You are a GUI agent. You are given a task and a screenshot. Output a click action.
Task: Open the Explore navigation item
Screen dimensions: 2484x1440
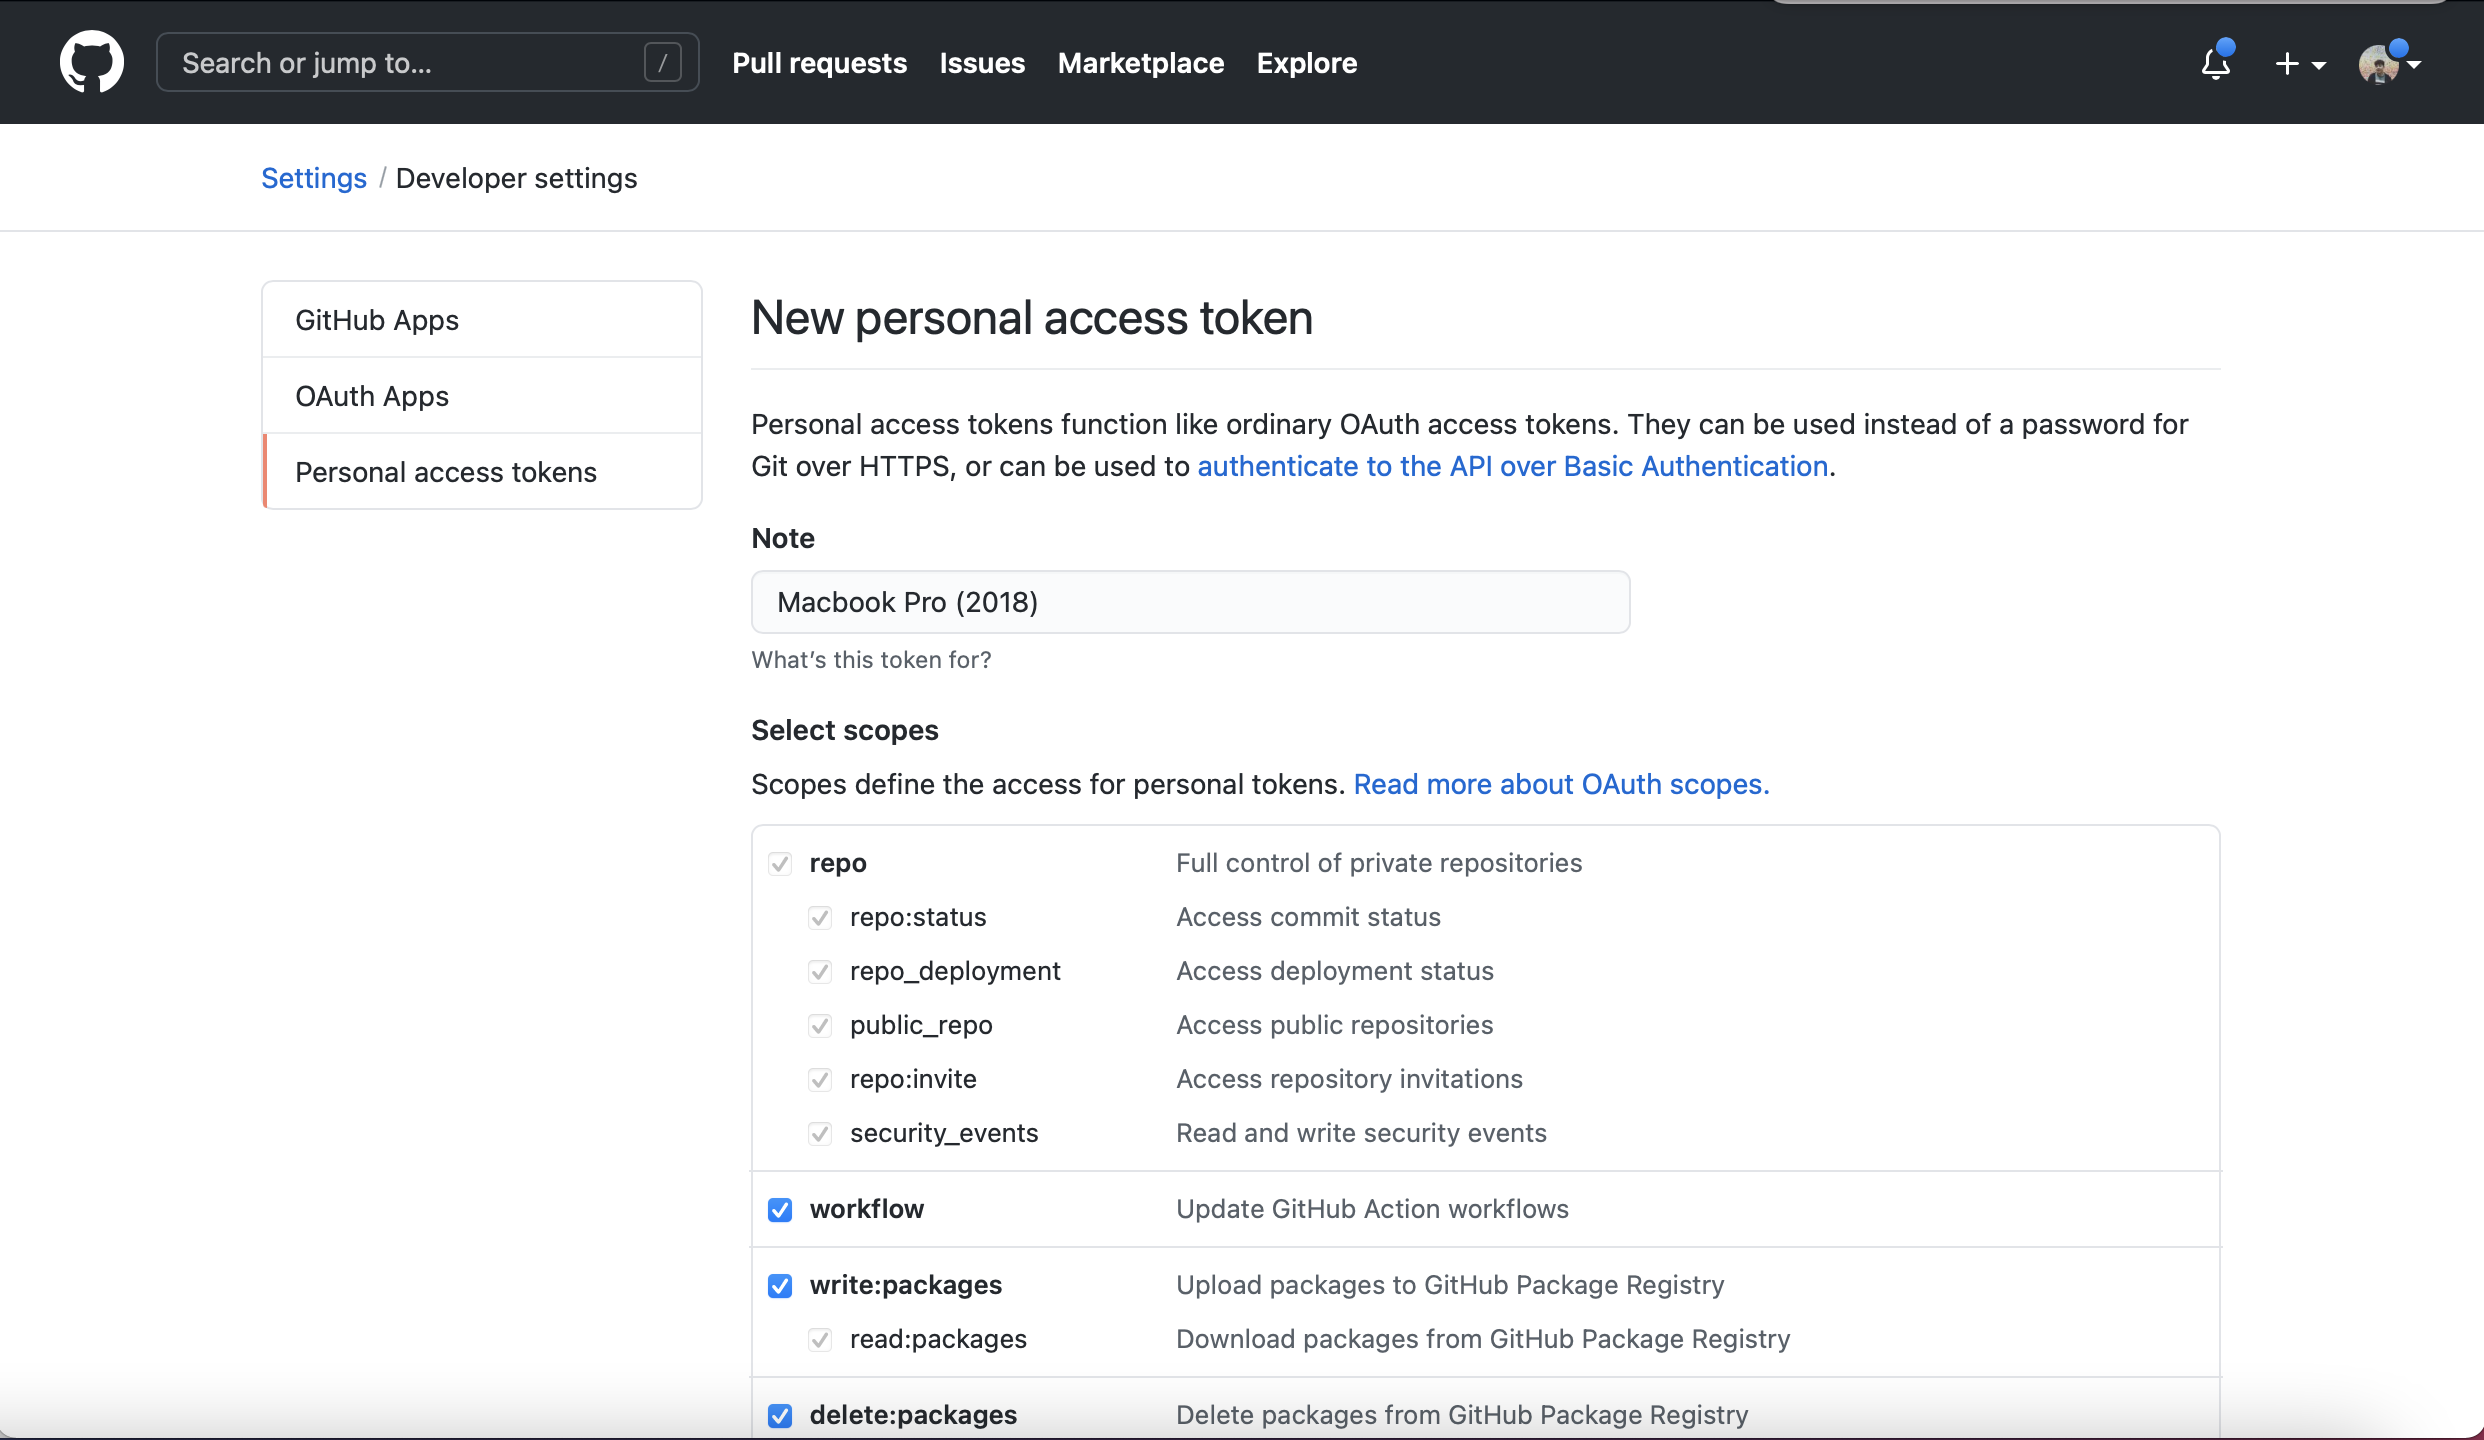[x=1306, y=63]
